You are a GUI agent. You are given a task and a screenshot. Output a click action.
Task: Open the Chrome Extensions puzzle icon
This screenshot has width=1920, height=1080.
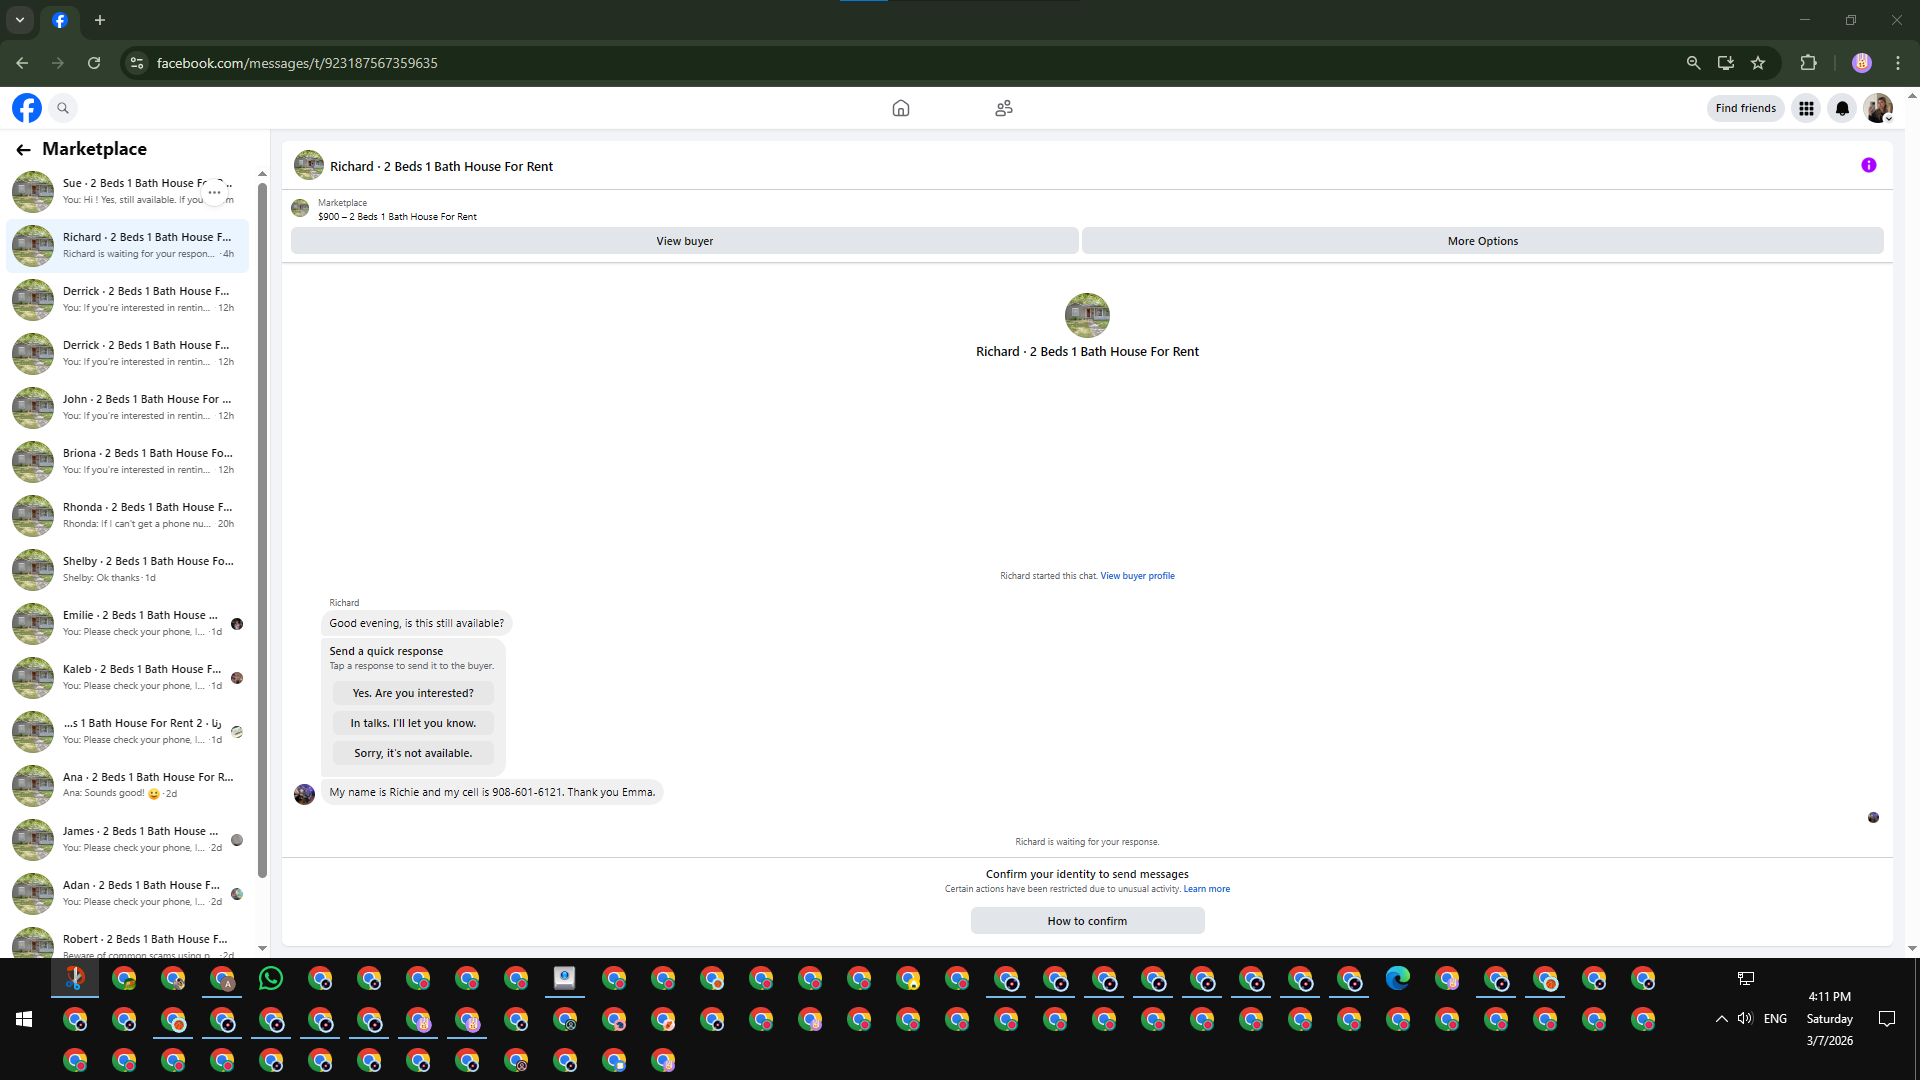coord(1808,63)
